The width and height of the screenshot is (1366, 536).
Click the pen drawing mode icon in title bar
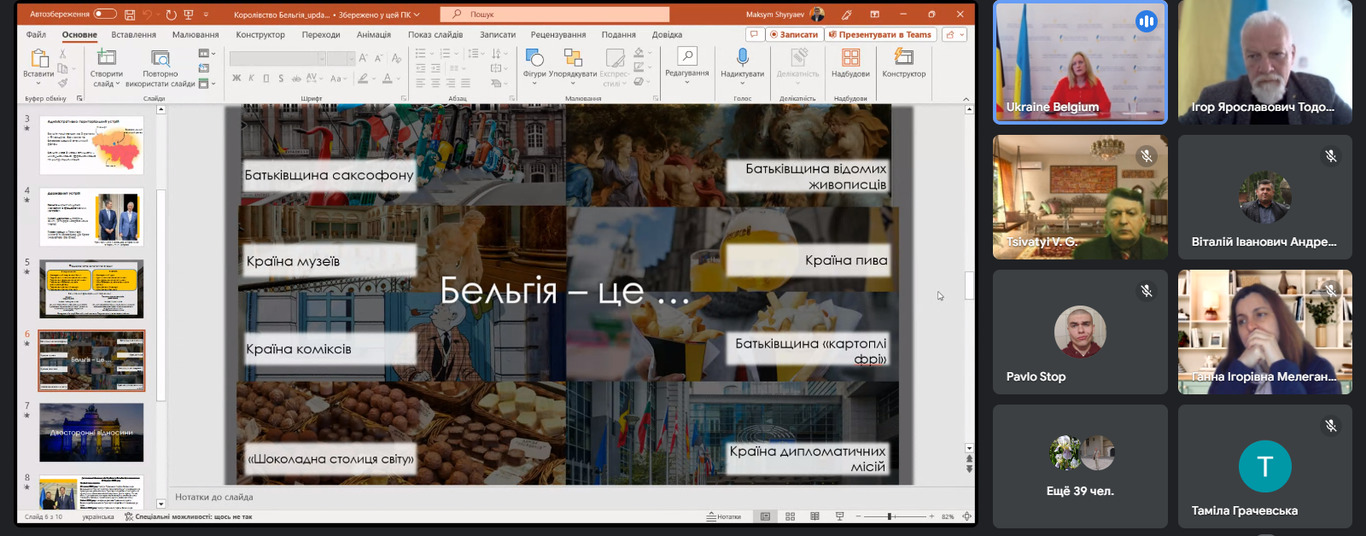[x=847, y=14]
